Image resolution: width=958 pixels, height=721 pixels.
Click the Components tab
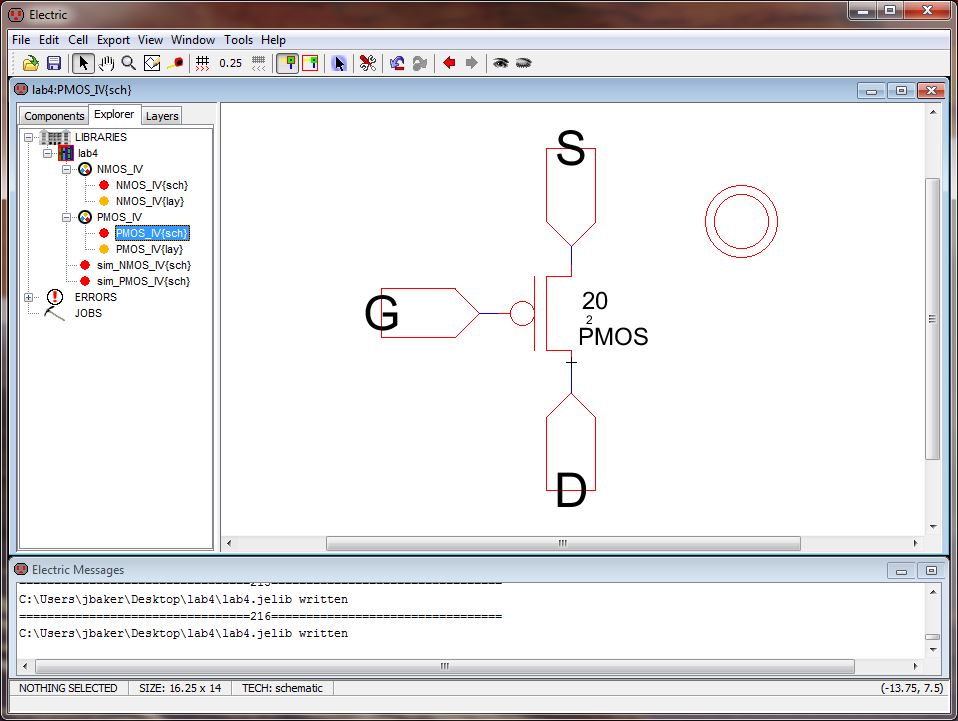coord(54,116)
